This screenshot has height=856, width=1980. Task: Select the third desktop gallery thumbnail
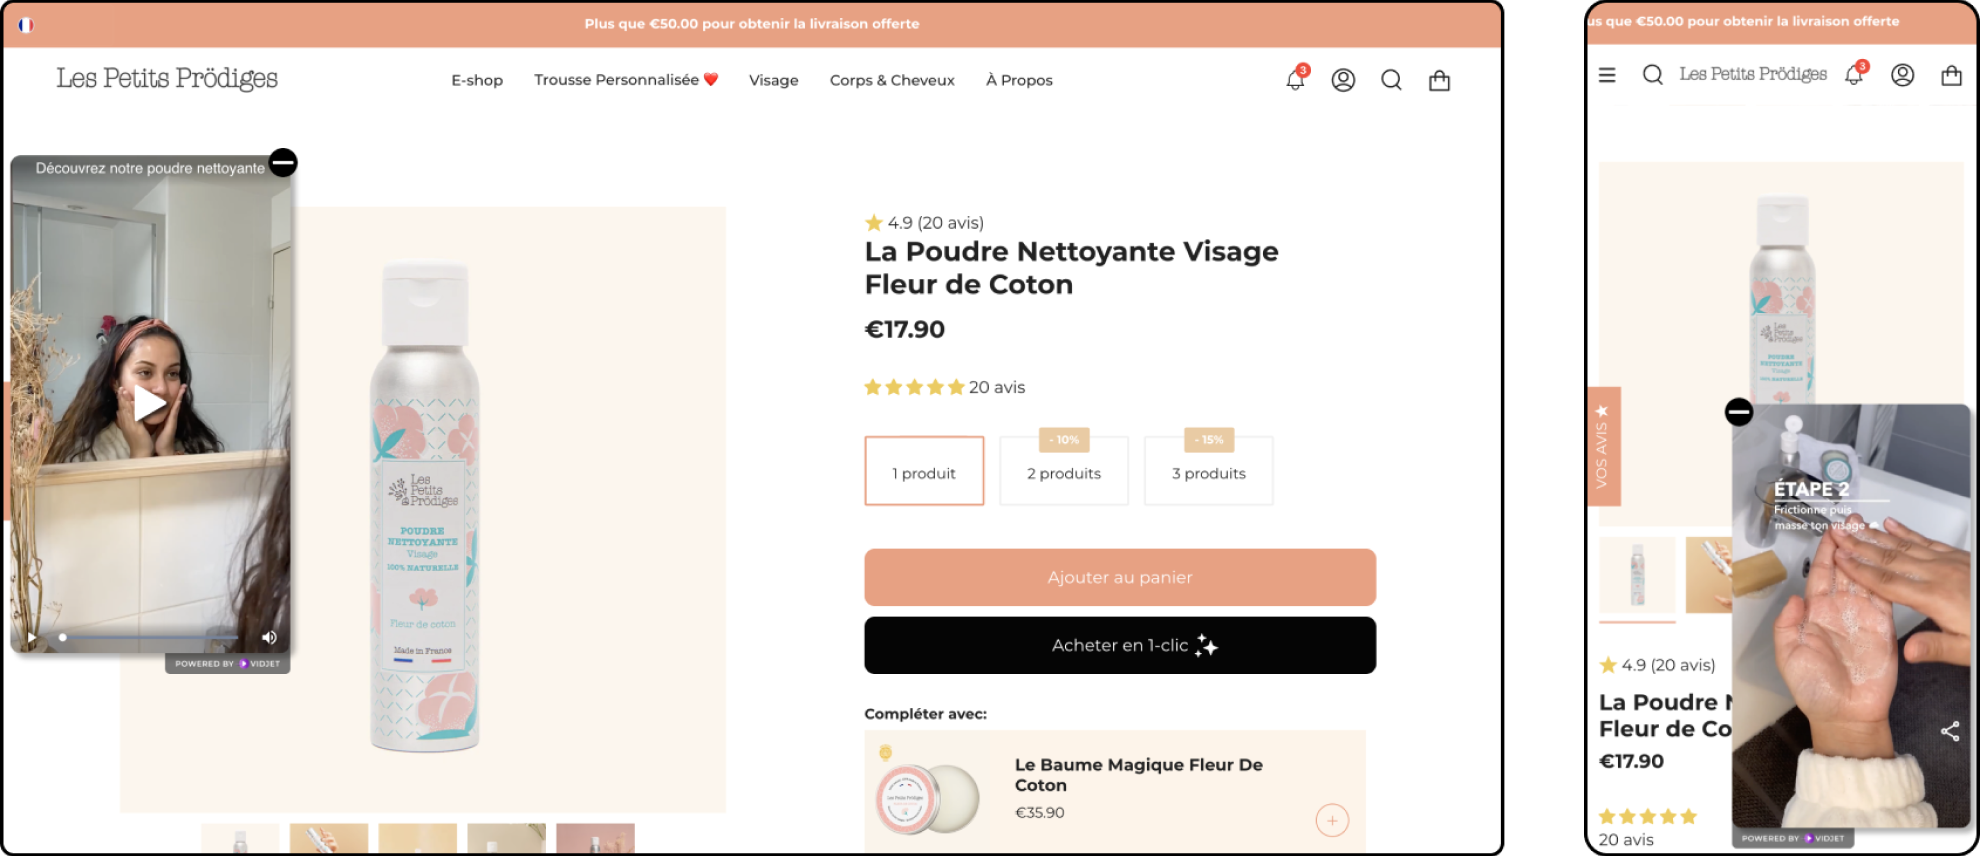click(x=418, y=838)
